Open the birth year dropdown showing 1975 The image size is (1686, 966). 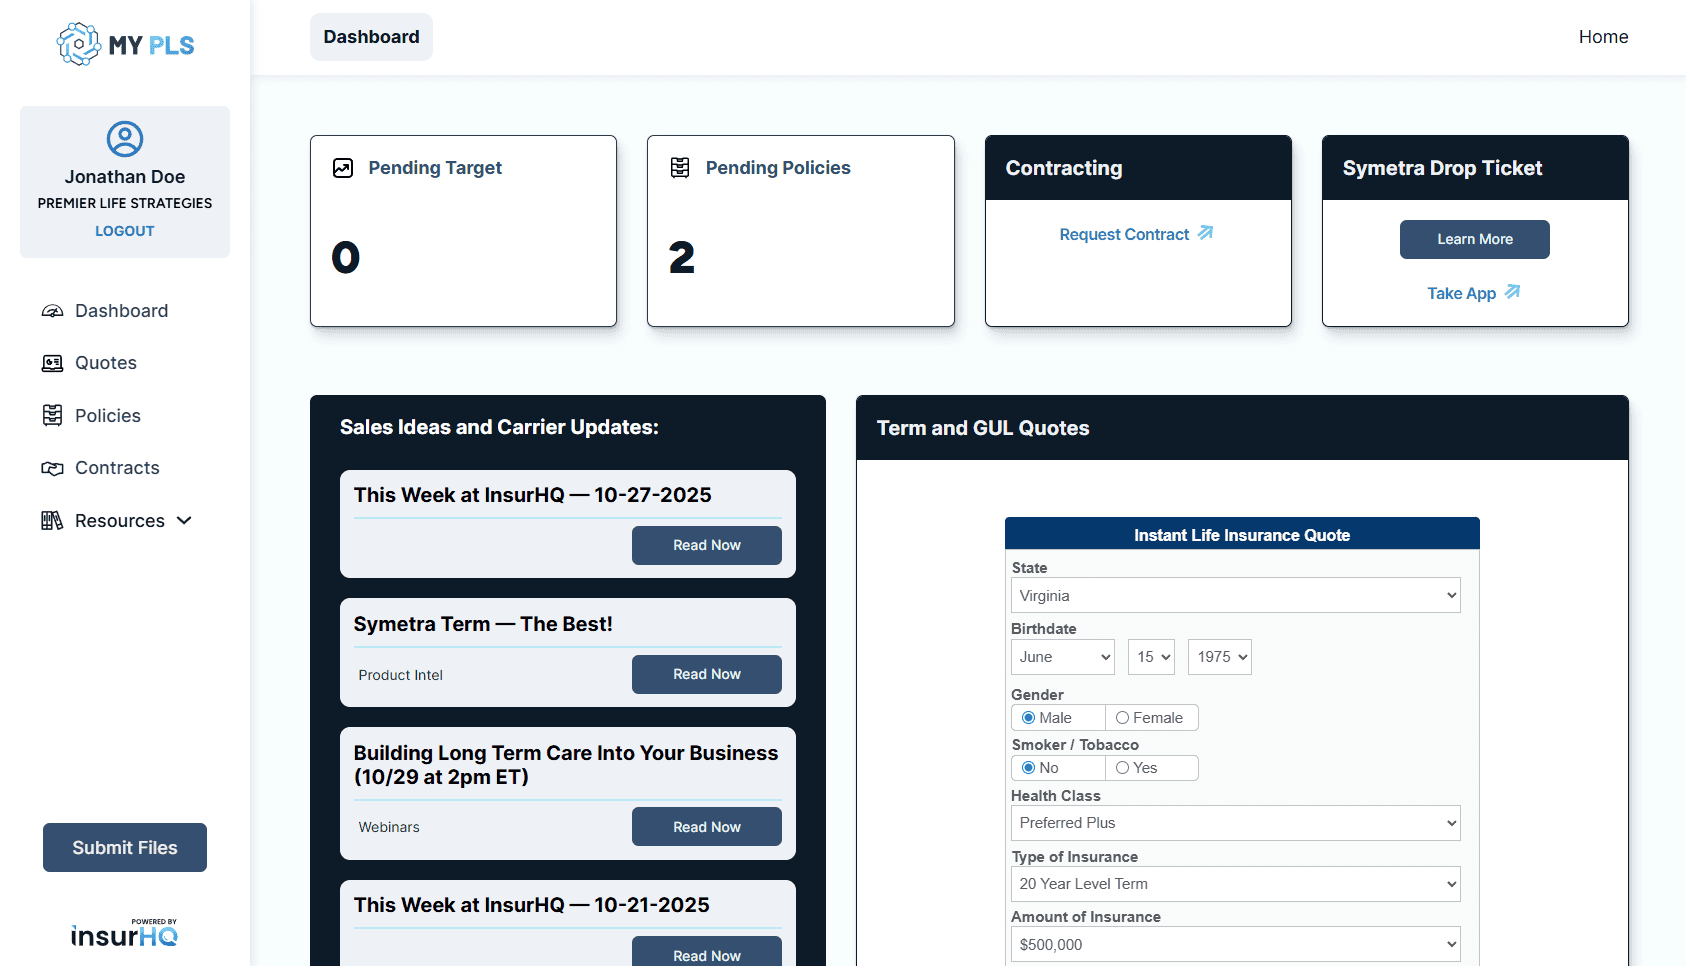(1219, 657)
